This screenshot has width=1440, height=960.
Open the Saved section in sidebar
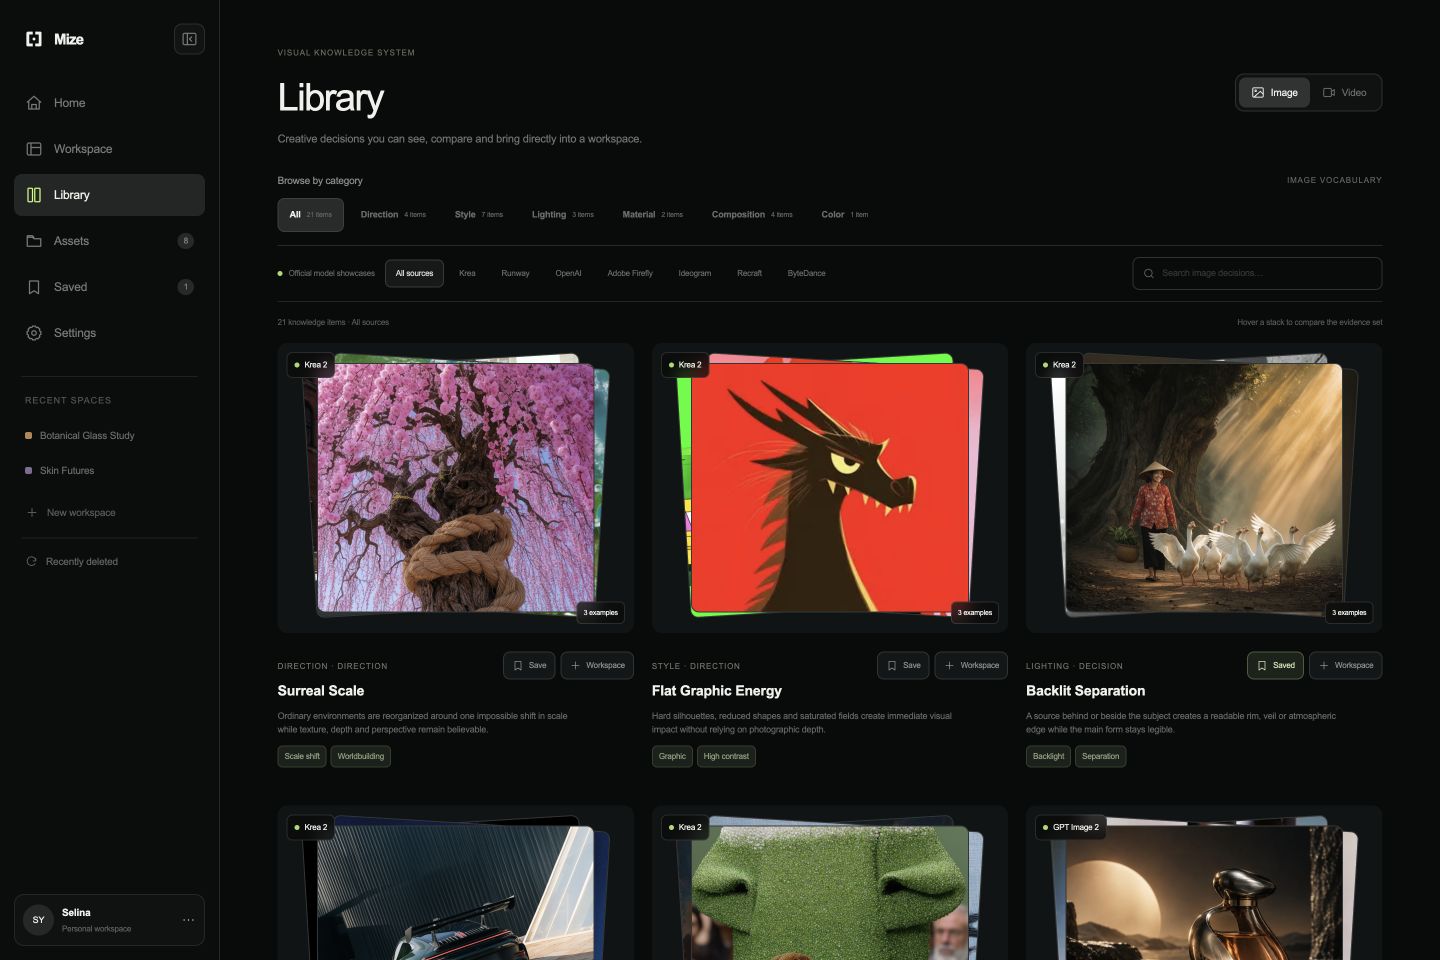click(x=109, y=287)
